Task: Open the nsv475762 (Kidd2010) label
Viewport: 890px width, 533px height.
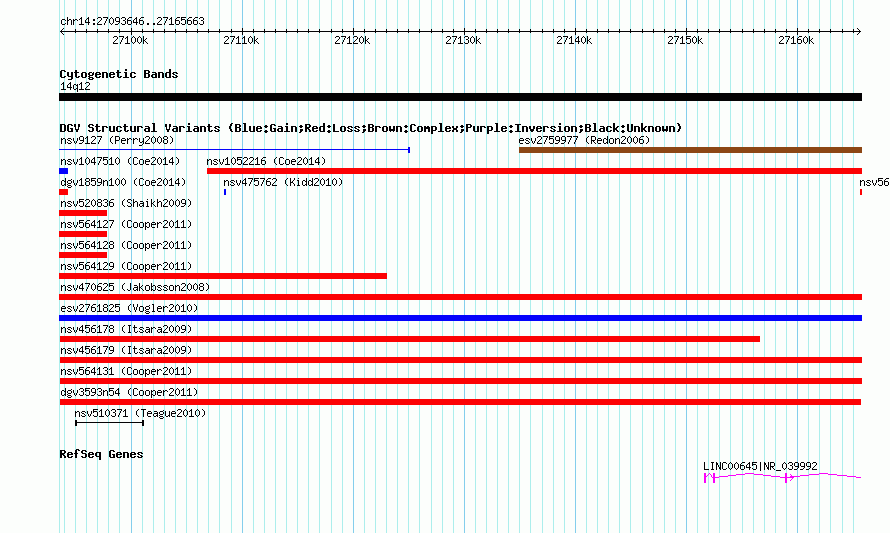Action: point(283,182)
